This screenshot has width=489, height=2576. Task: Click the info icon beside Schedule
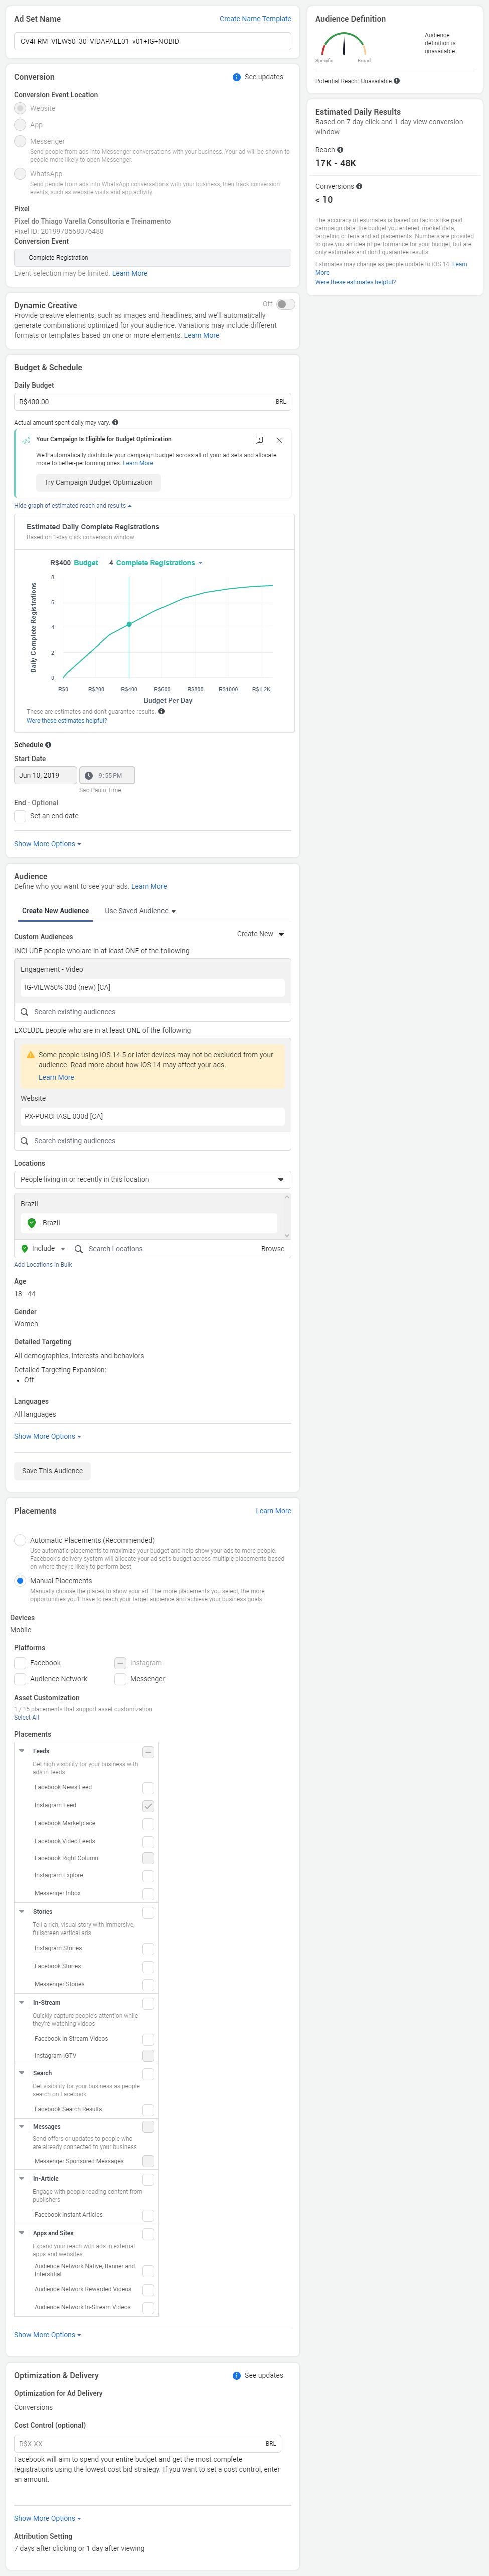point(48,745)
